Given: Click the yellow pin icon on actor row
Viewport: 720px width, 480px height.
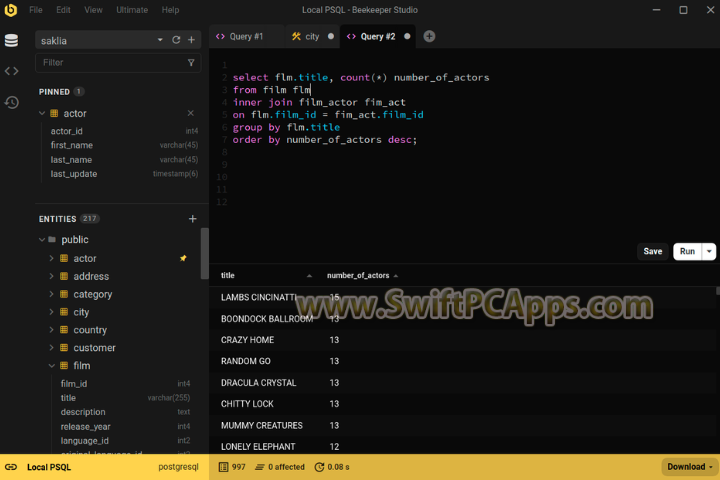Looking at the screenshot, I should pos(183,258).
